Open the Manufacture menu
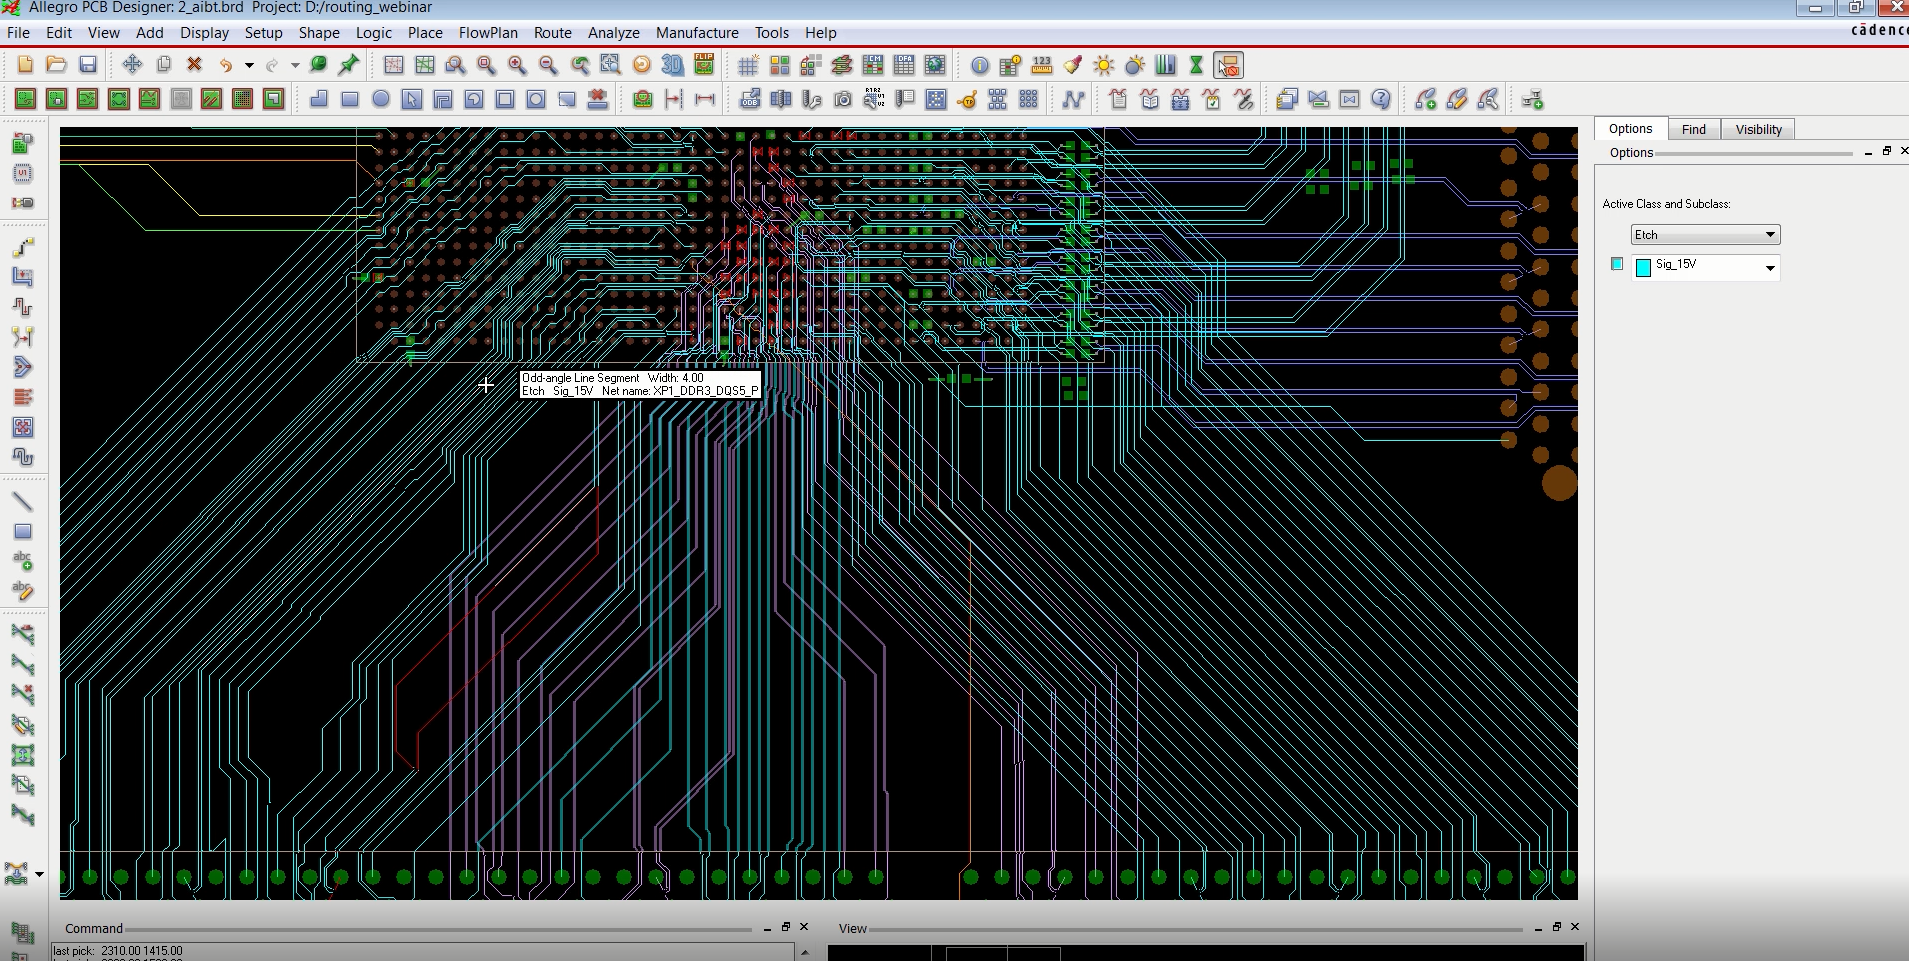Image resolution: width=1909 pixels, height=961 pixels. coord(697,32)
